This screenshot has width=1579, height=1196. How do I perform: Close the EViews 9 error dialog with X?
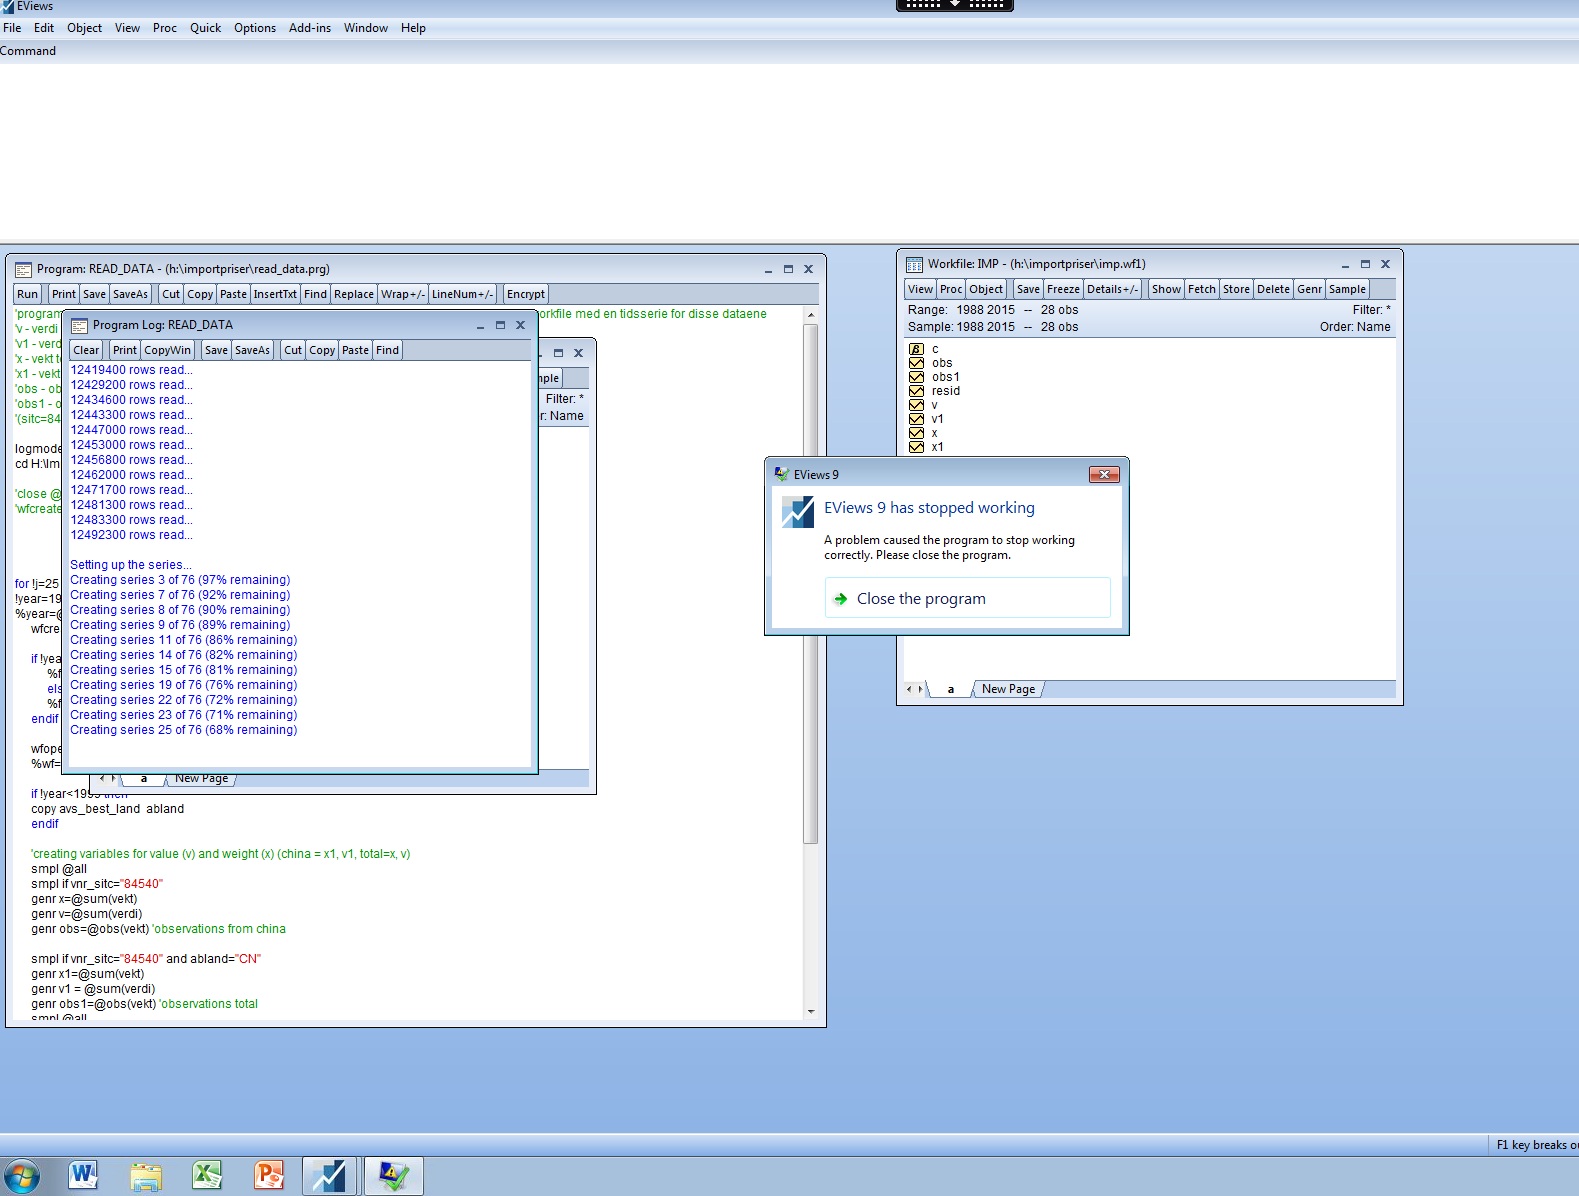click(1103, 474)
